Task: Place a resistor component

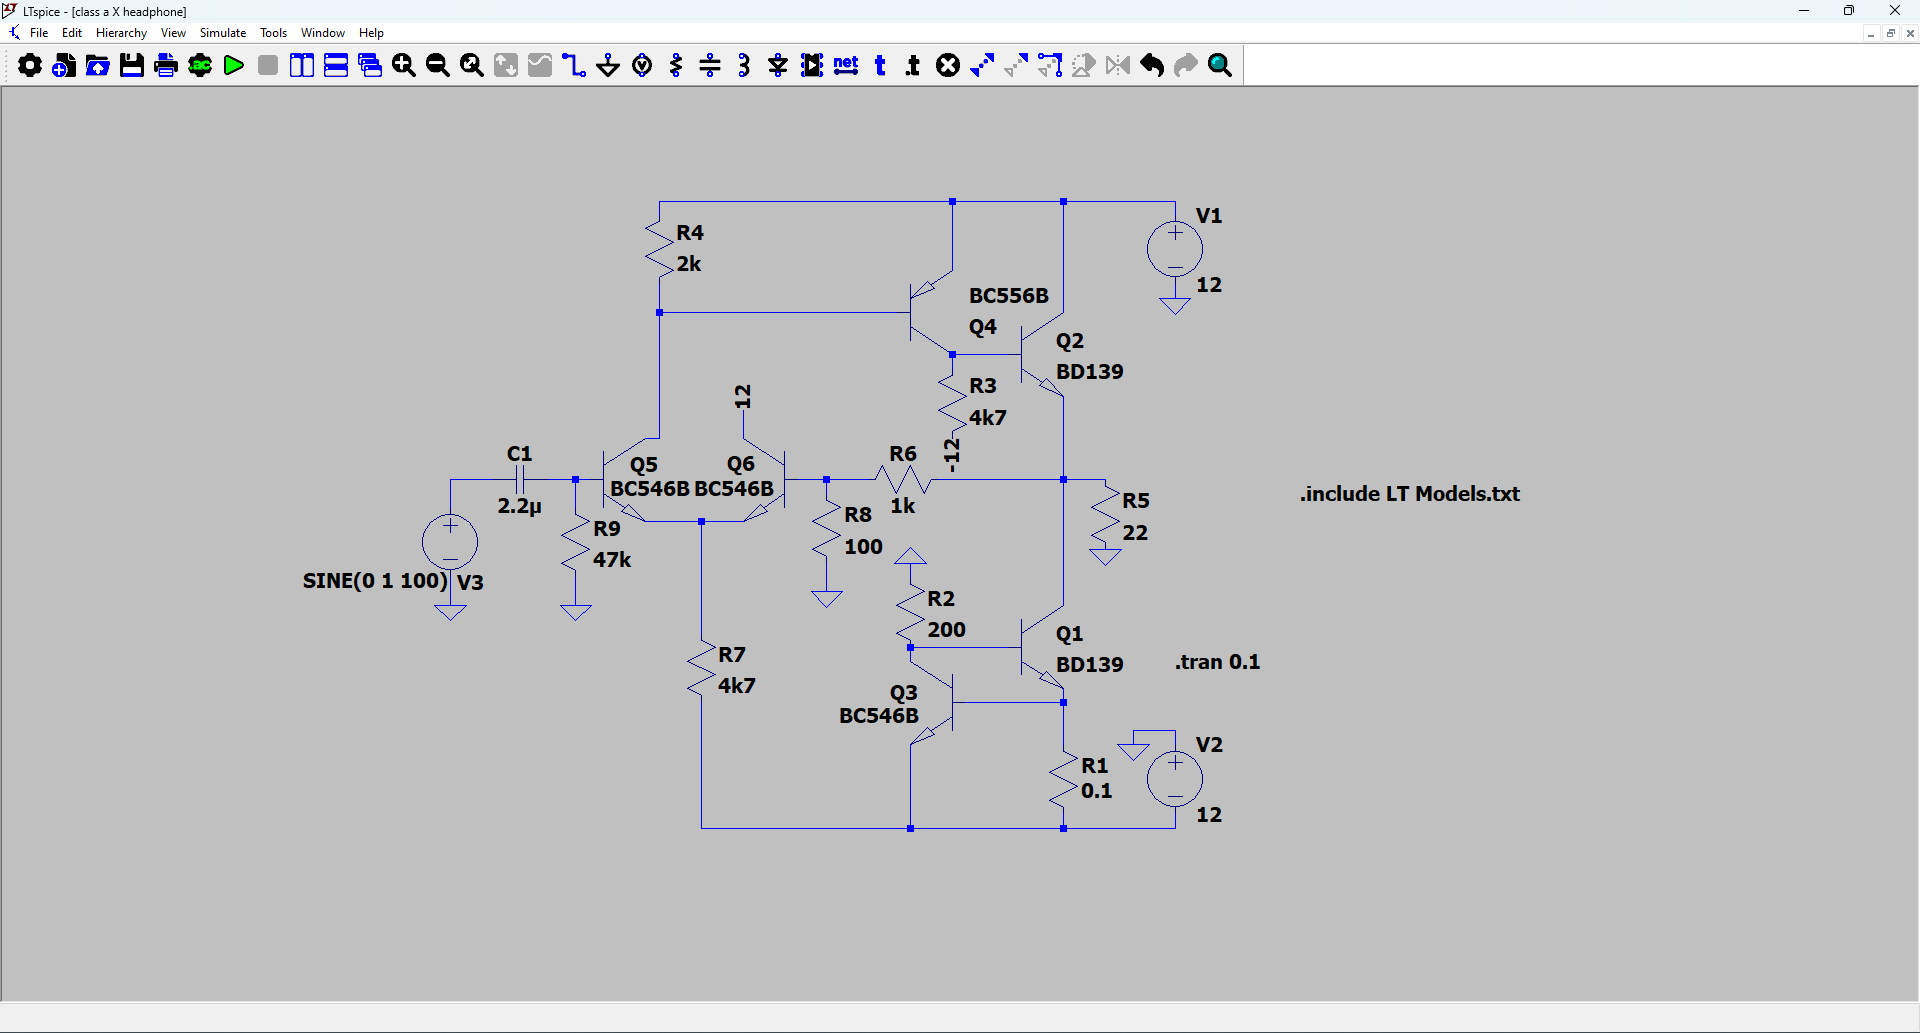Action: click(677, 66)
